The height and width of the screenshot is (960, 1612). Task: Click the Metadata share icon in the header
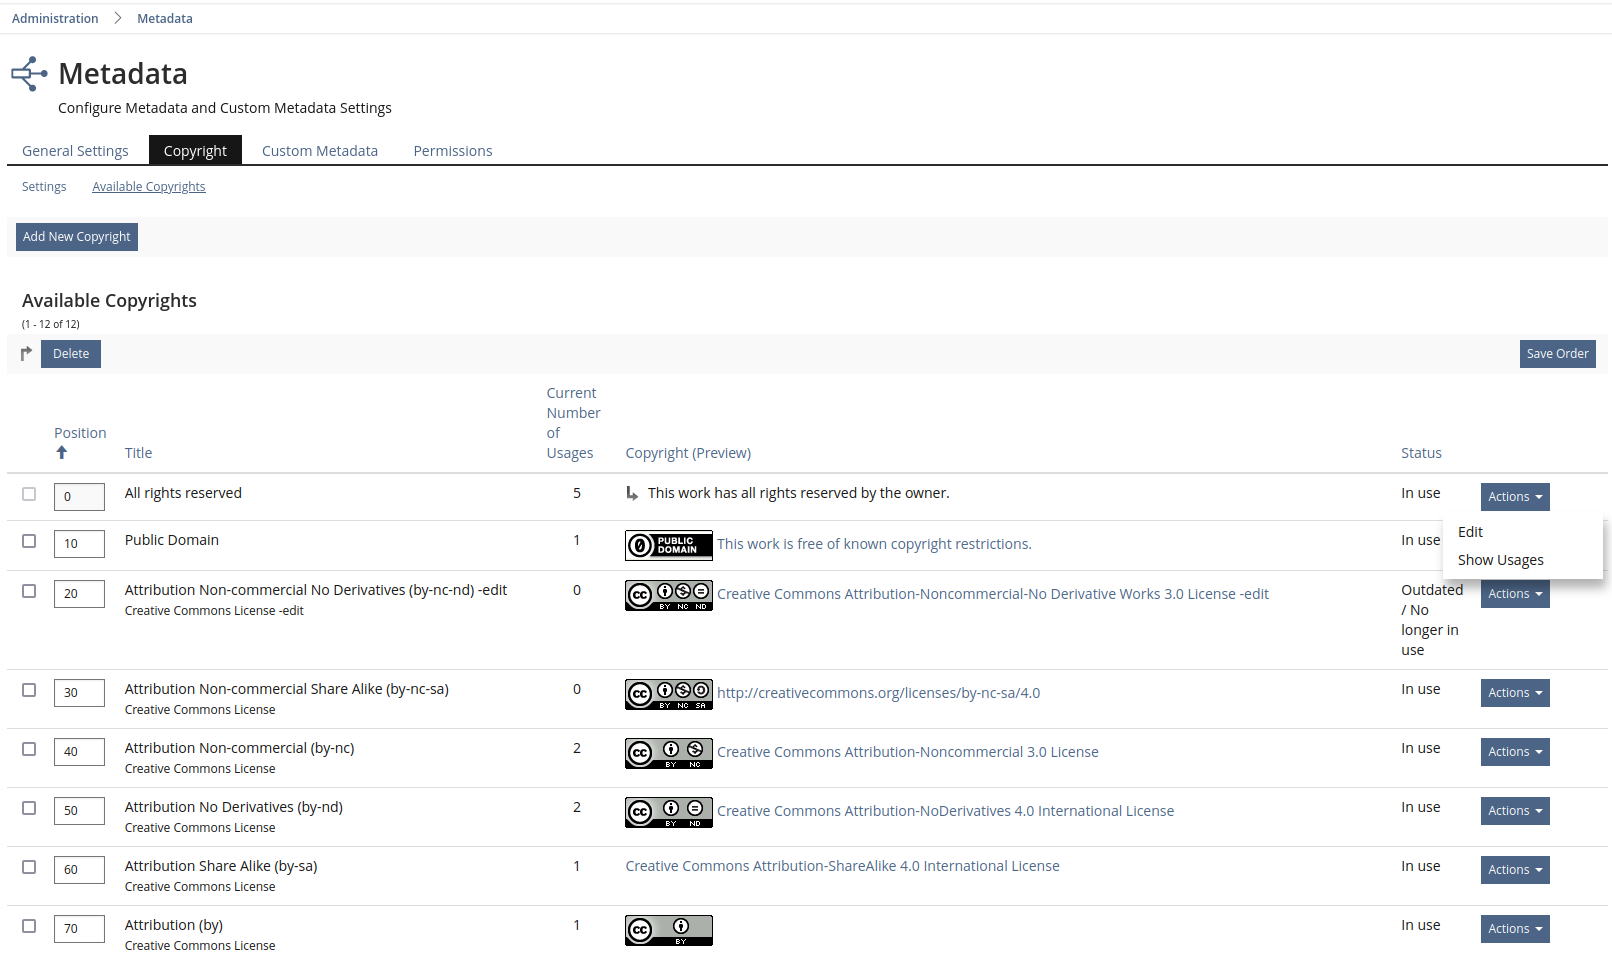(x=28, y=73)
